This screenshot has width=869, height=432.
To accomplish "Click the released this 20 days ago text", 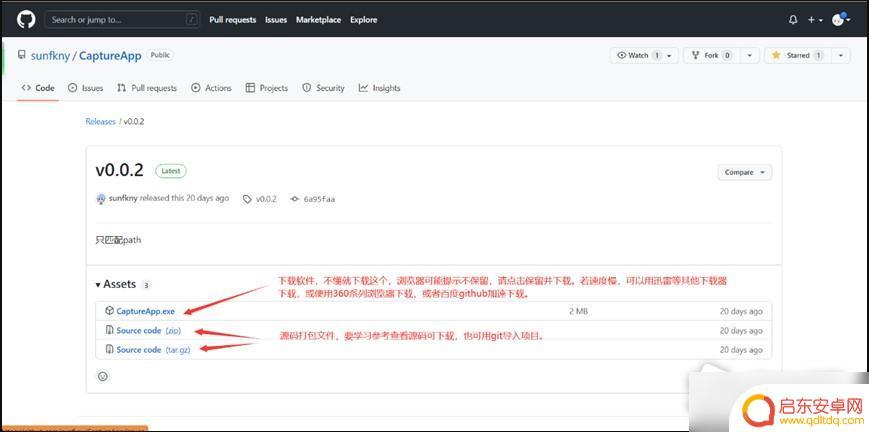I will (185, 198).
